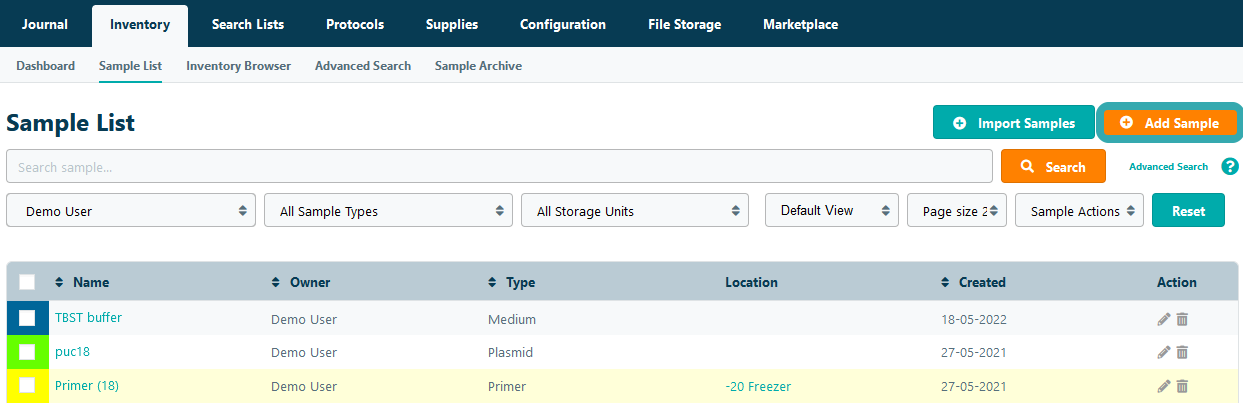Click the trash icon for puc18 row
This screenshot has height=403, width=1243.
(x=1182, y=352)
